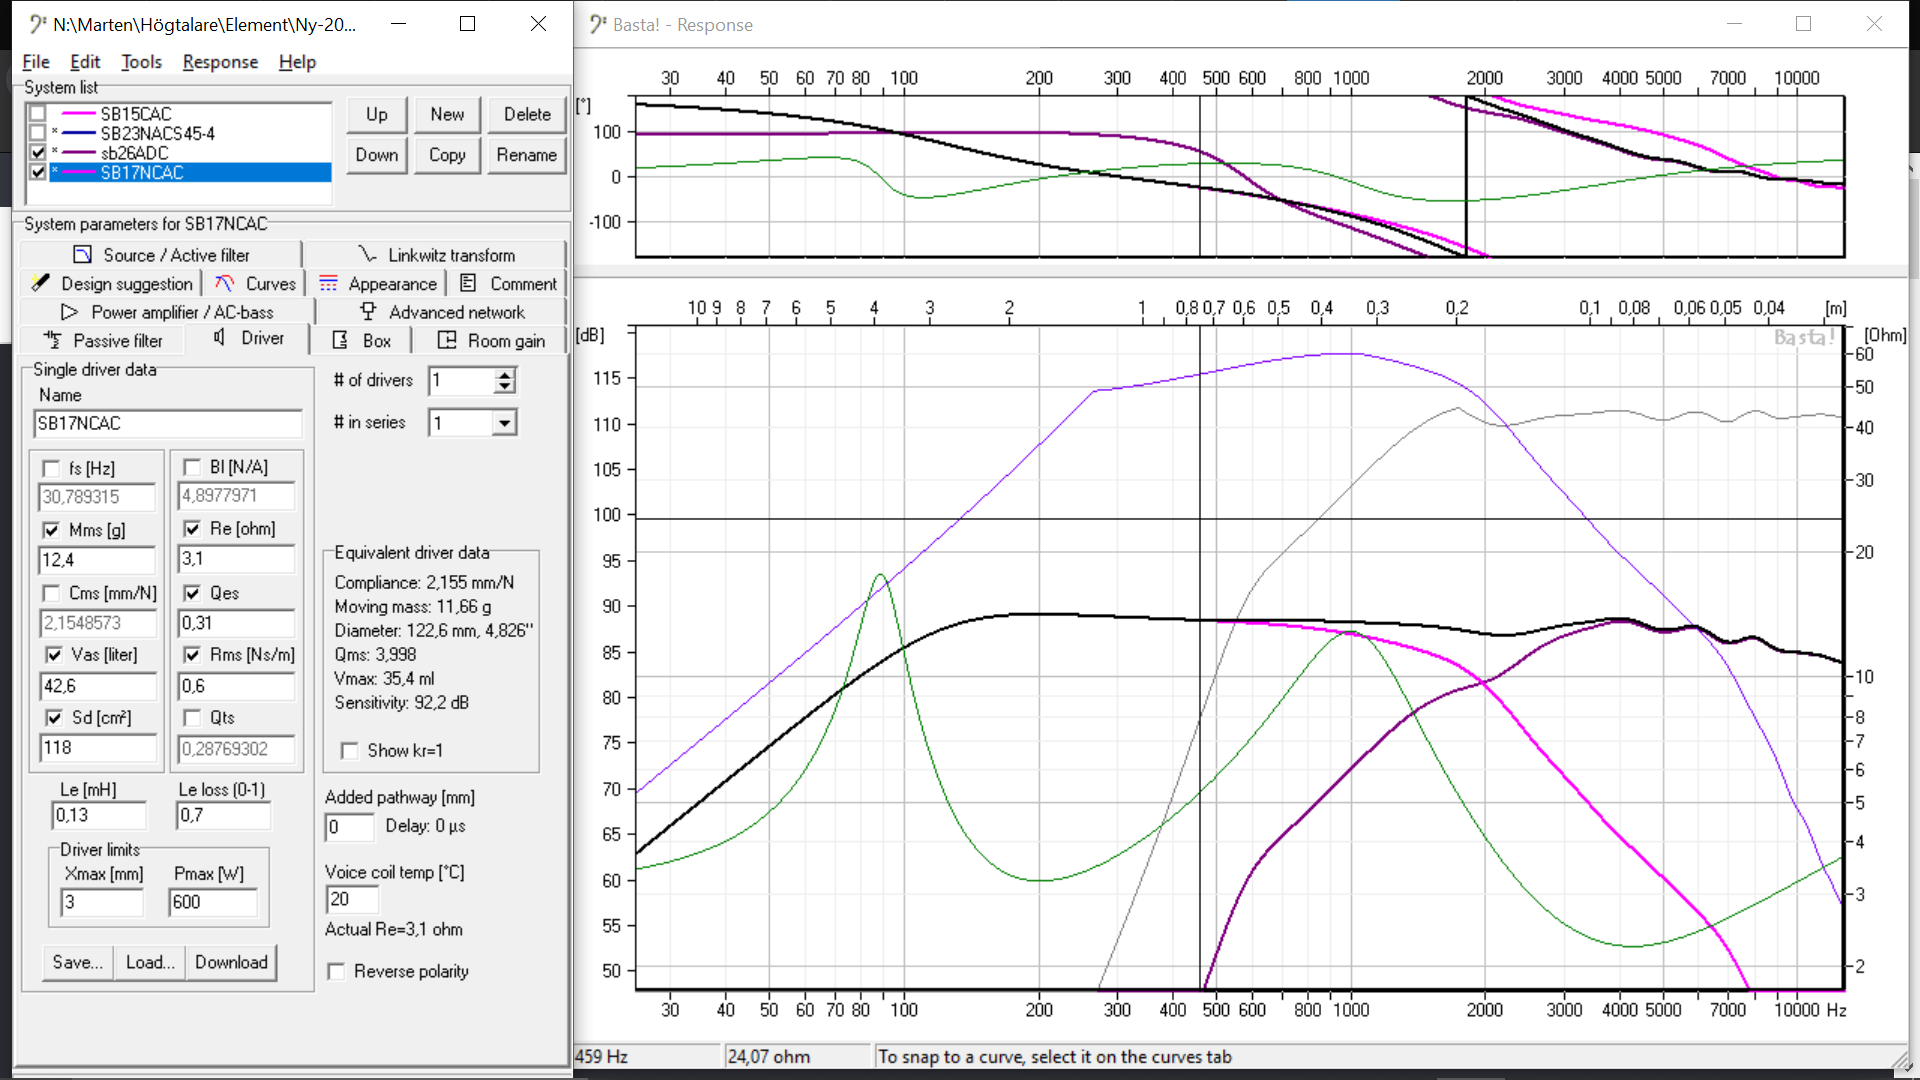
Task: Click the magenta color line of SB15CAC
Action: tap(79, 114)
